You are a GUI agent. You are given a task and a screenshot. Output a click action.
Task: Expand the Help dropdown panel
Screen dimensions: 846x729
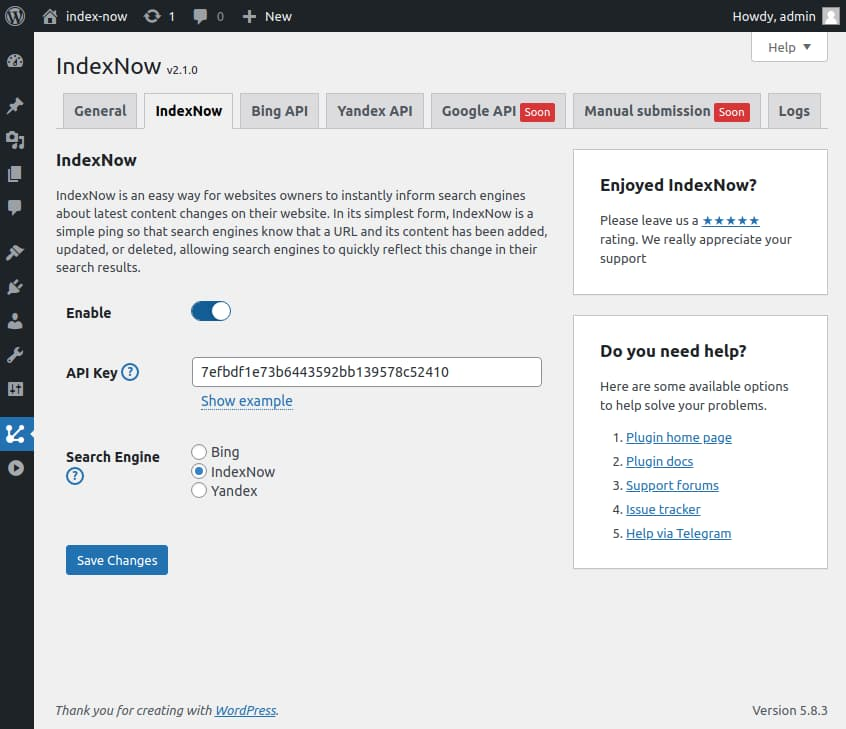[x=789, y=47]
